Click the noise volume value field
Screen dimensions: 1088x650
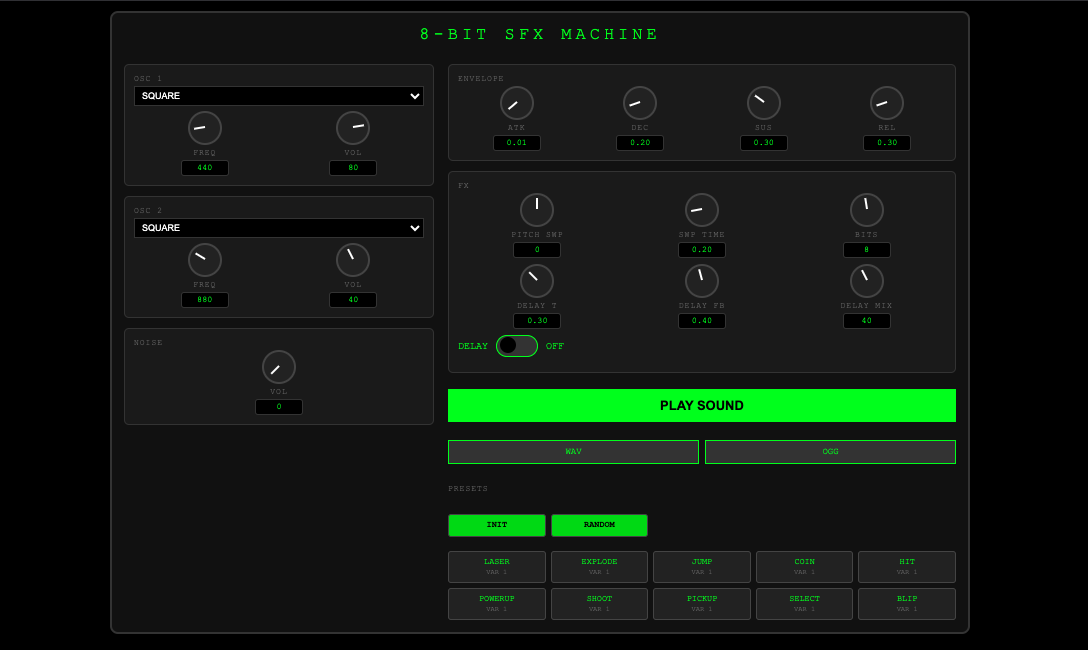pyautogui.click(x=279, y=407)
